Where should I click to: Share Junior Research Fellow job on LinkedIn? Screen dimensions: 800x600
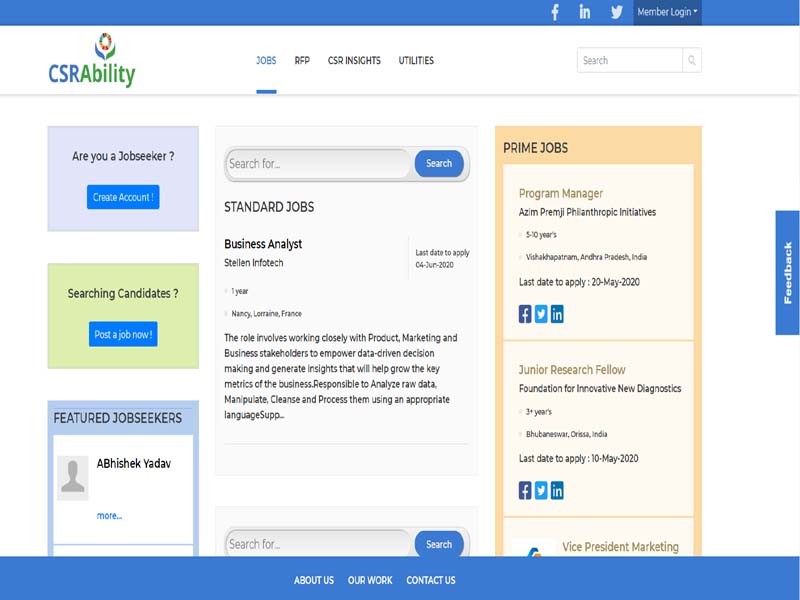coord(557,490)
